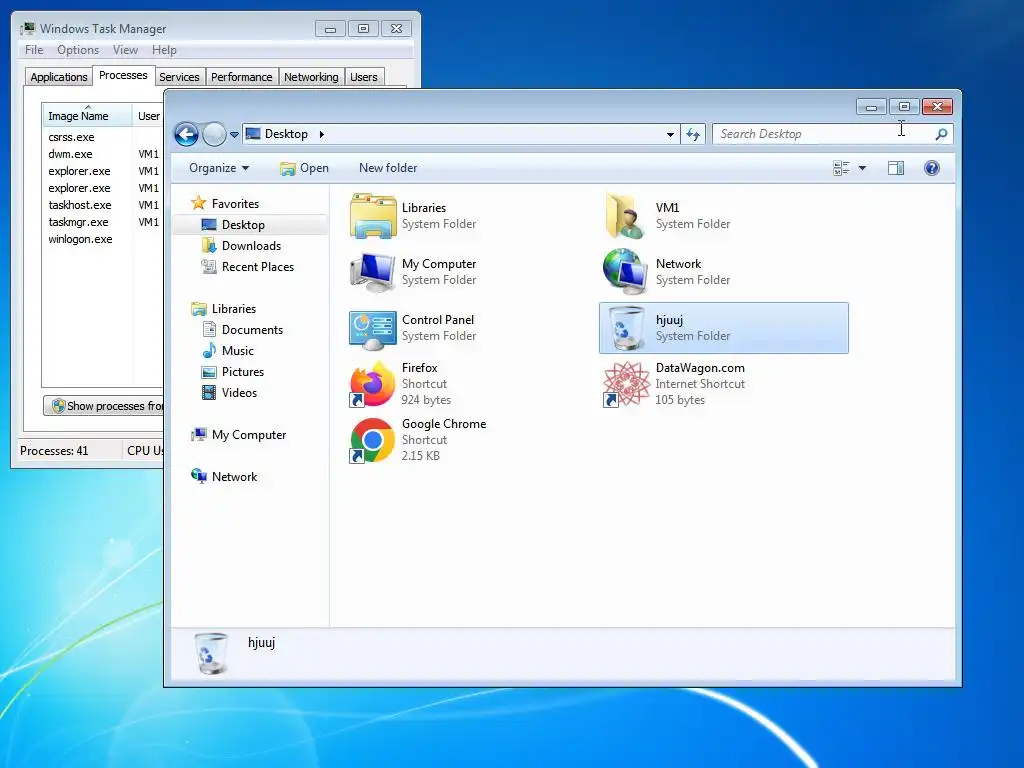
Task: Switch to the Networking tab
Action: (x=311, y=77)
